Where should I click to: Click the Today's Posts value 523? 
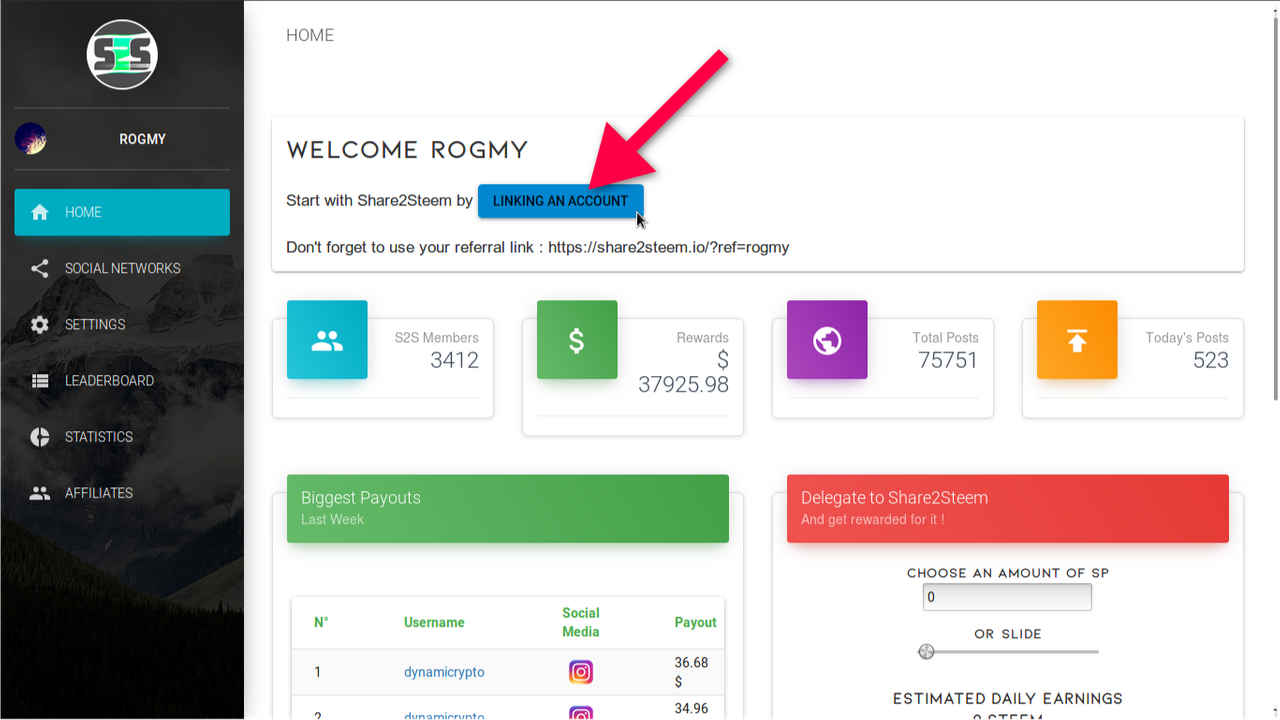pyautogui.click(x=1211, y=360)
